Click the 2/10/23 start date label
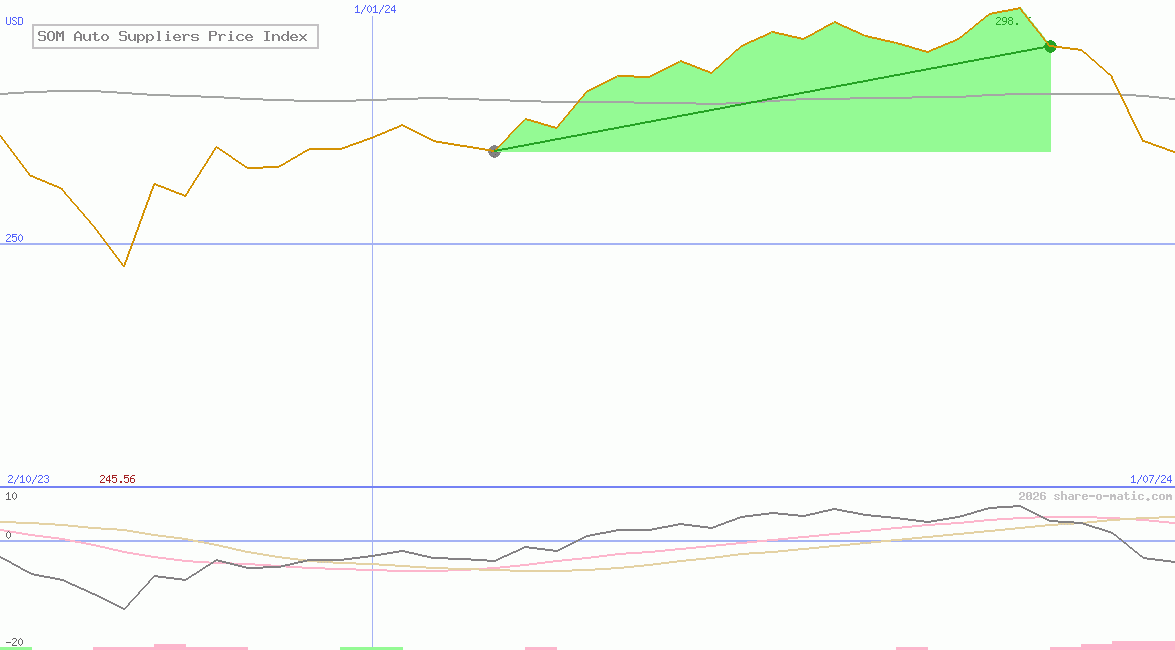The height and width of the screenshot is (650, 1175). (28, 479)
